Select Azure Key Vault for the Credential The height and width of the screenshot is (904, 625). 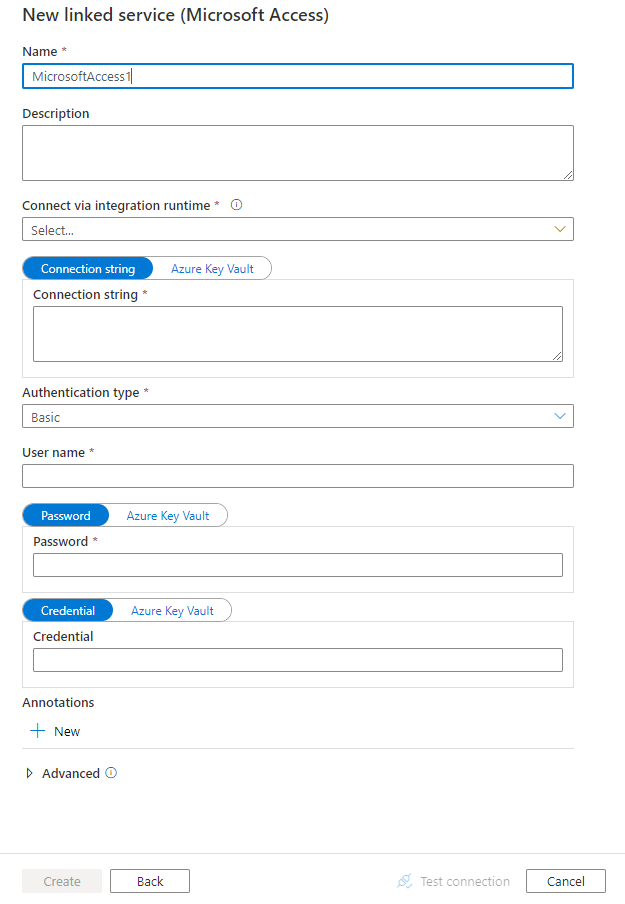pos(172,610)
